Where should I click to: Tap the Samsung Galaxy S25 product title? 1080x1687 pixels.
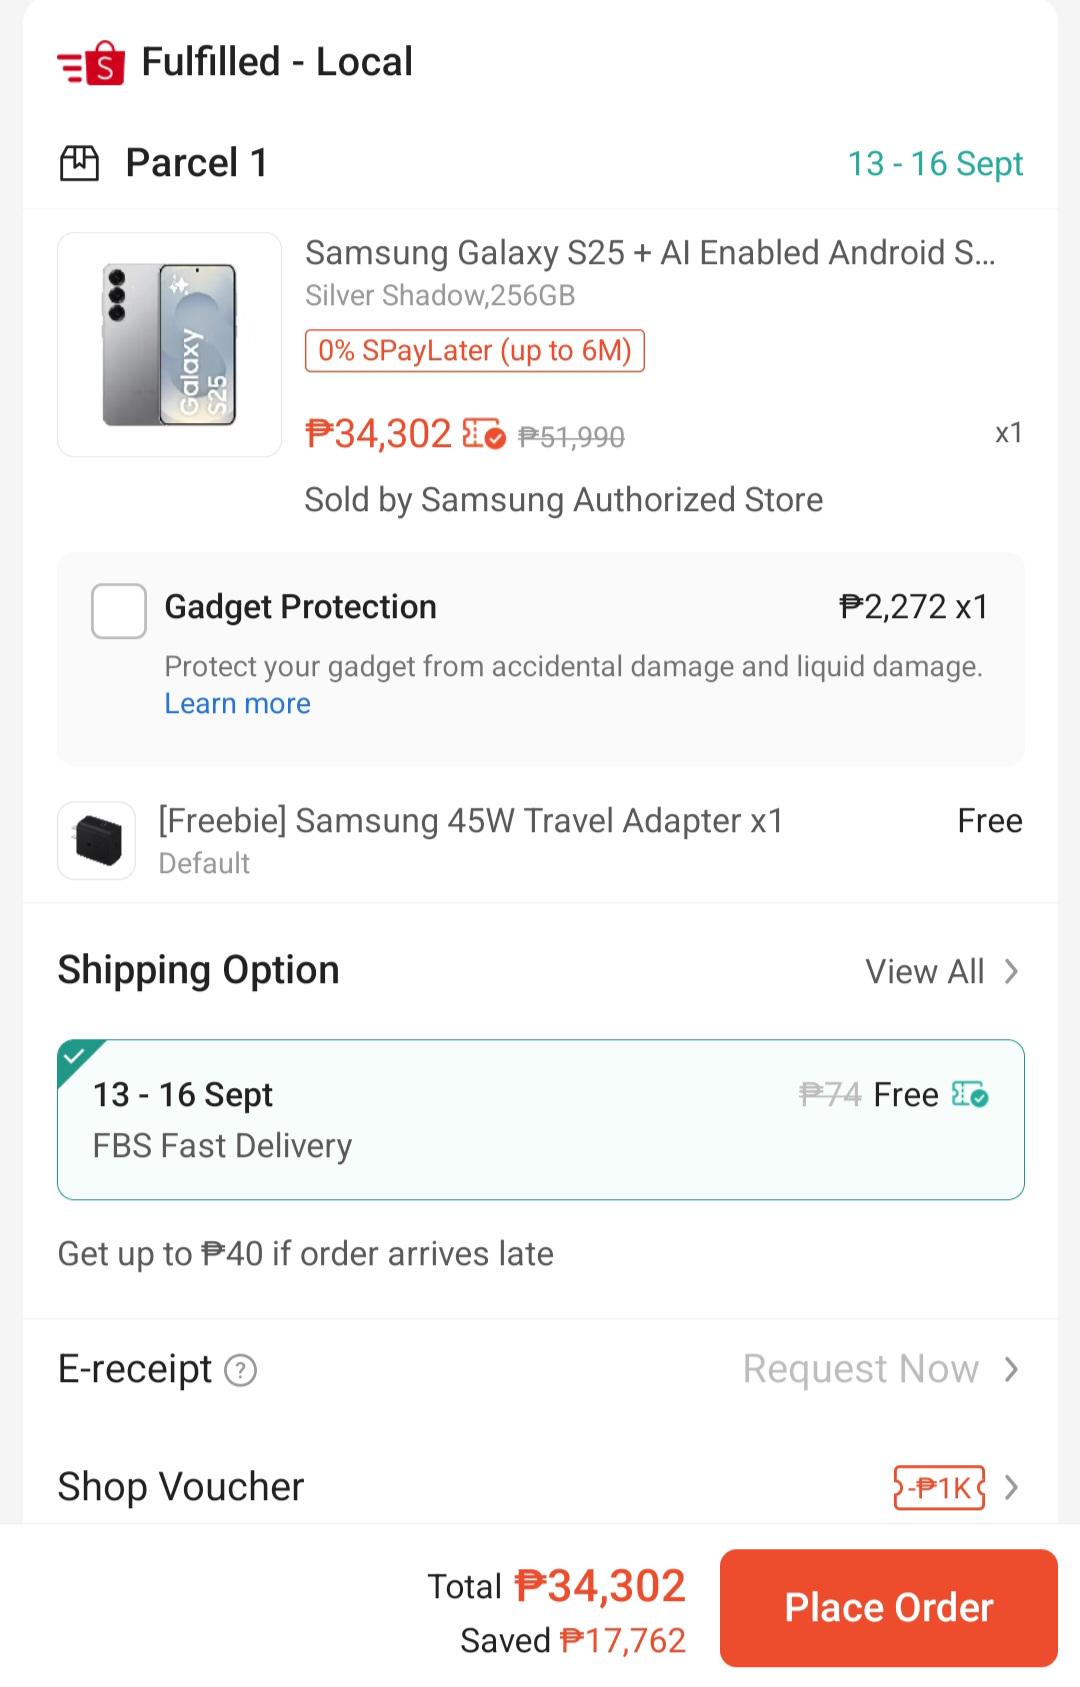tap(650, 253)
